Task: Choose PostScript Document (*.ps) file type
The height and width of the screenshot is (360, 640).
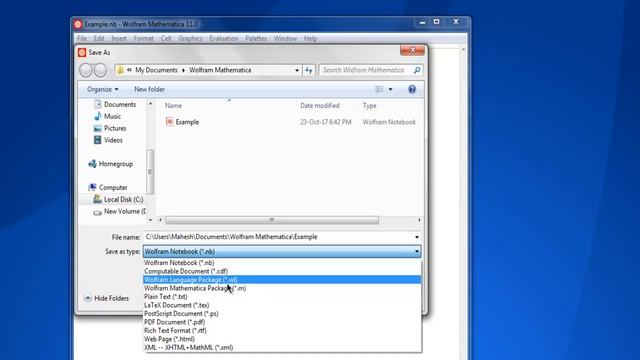Action: [282, 313]
